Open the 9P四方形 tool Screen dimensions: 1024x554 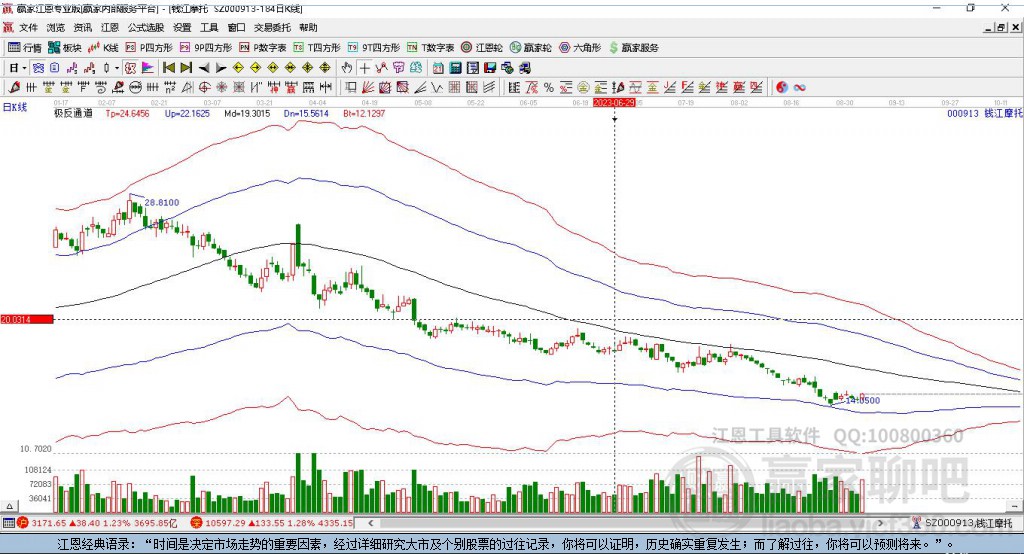point(206,48)
